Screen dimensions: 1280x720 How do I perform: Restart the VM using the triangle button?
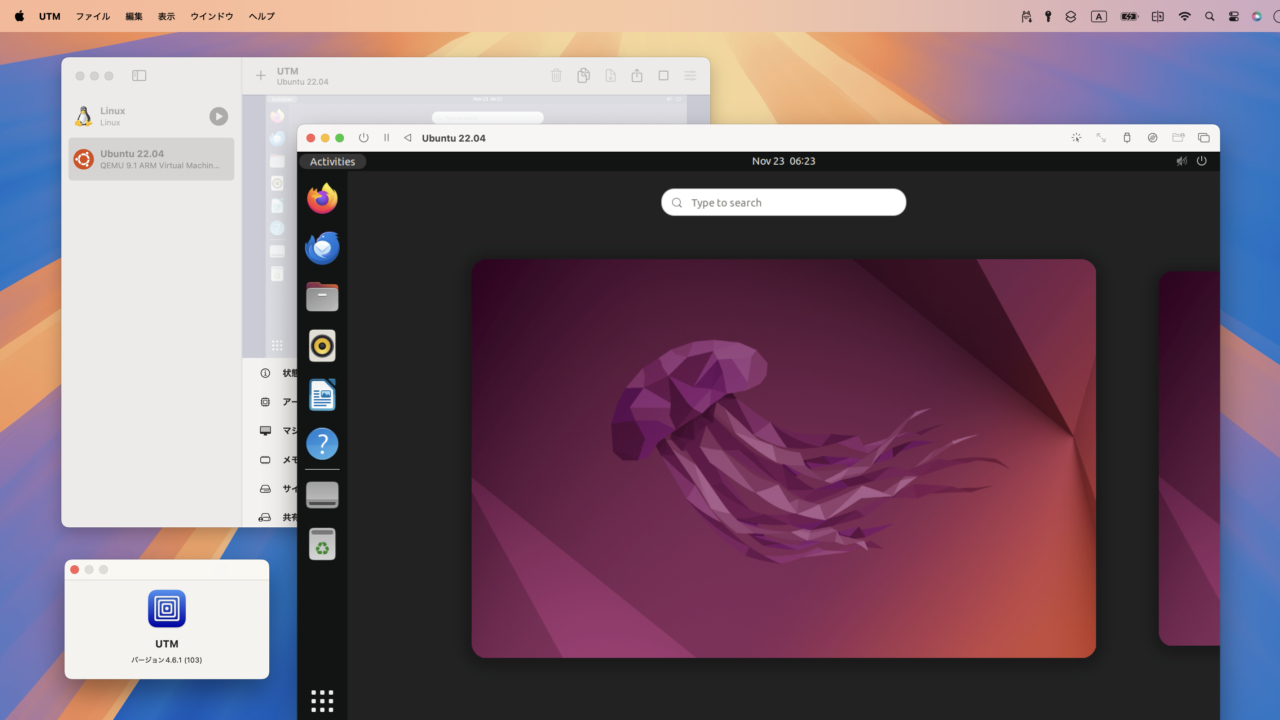[x=407, y=138]
